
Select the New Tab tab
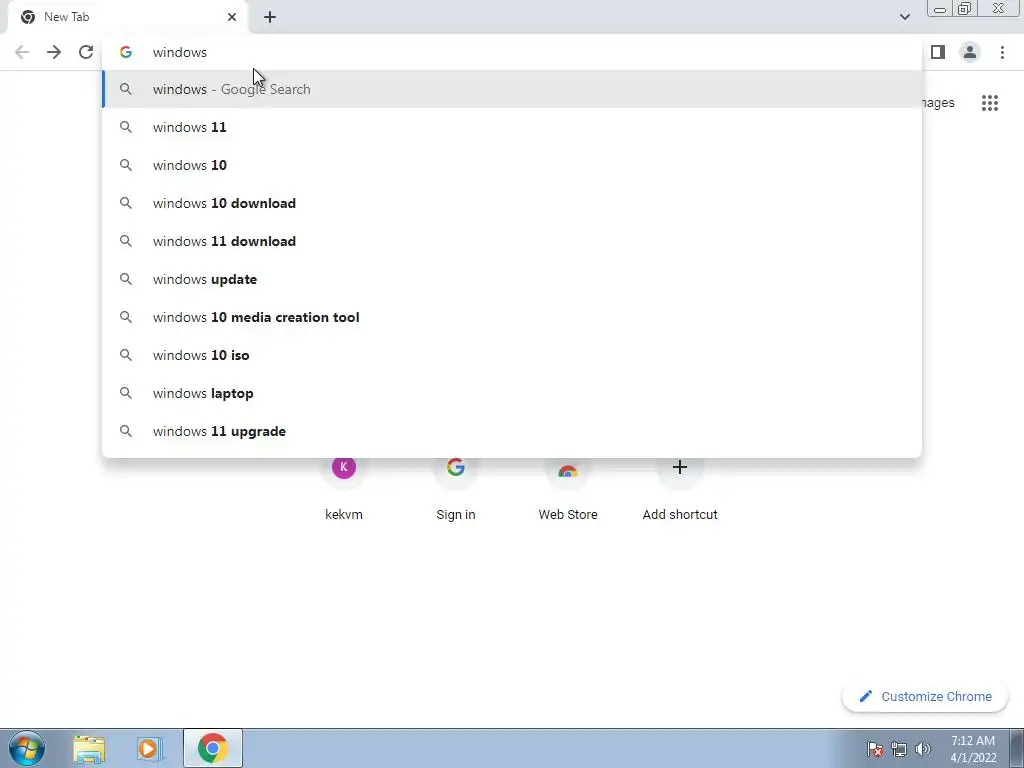click(128, 17)
